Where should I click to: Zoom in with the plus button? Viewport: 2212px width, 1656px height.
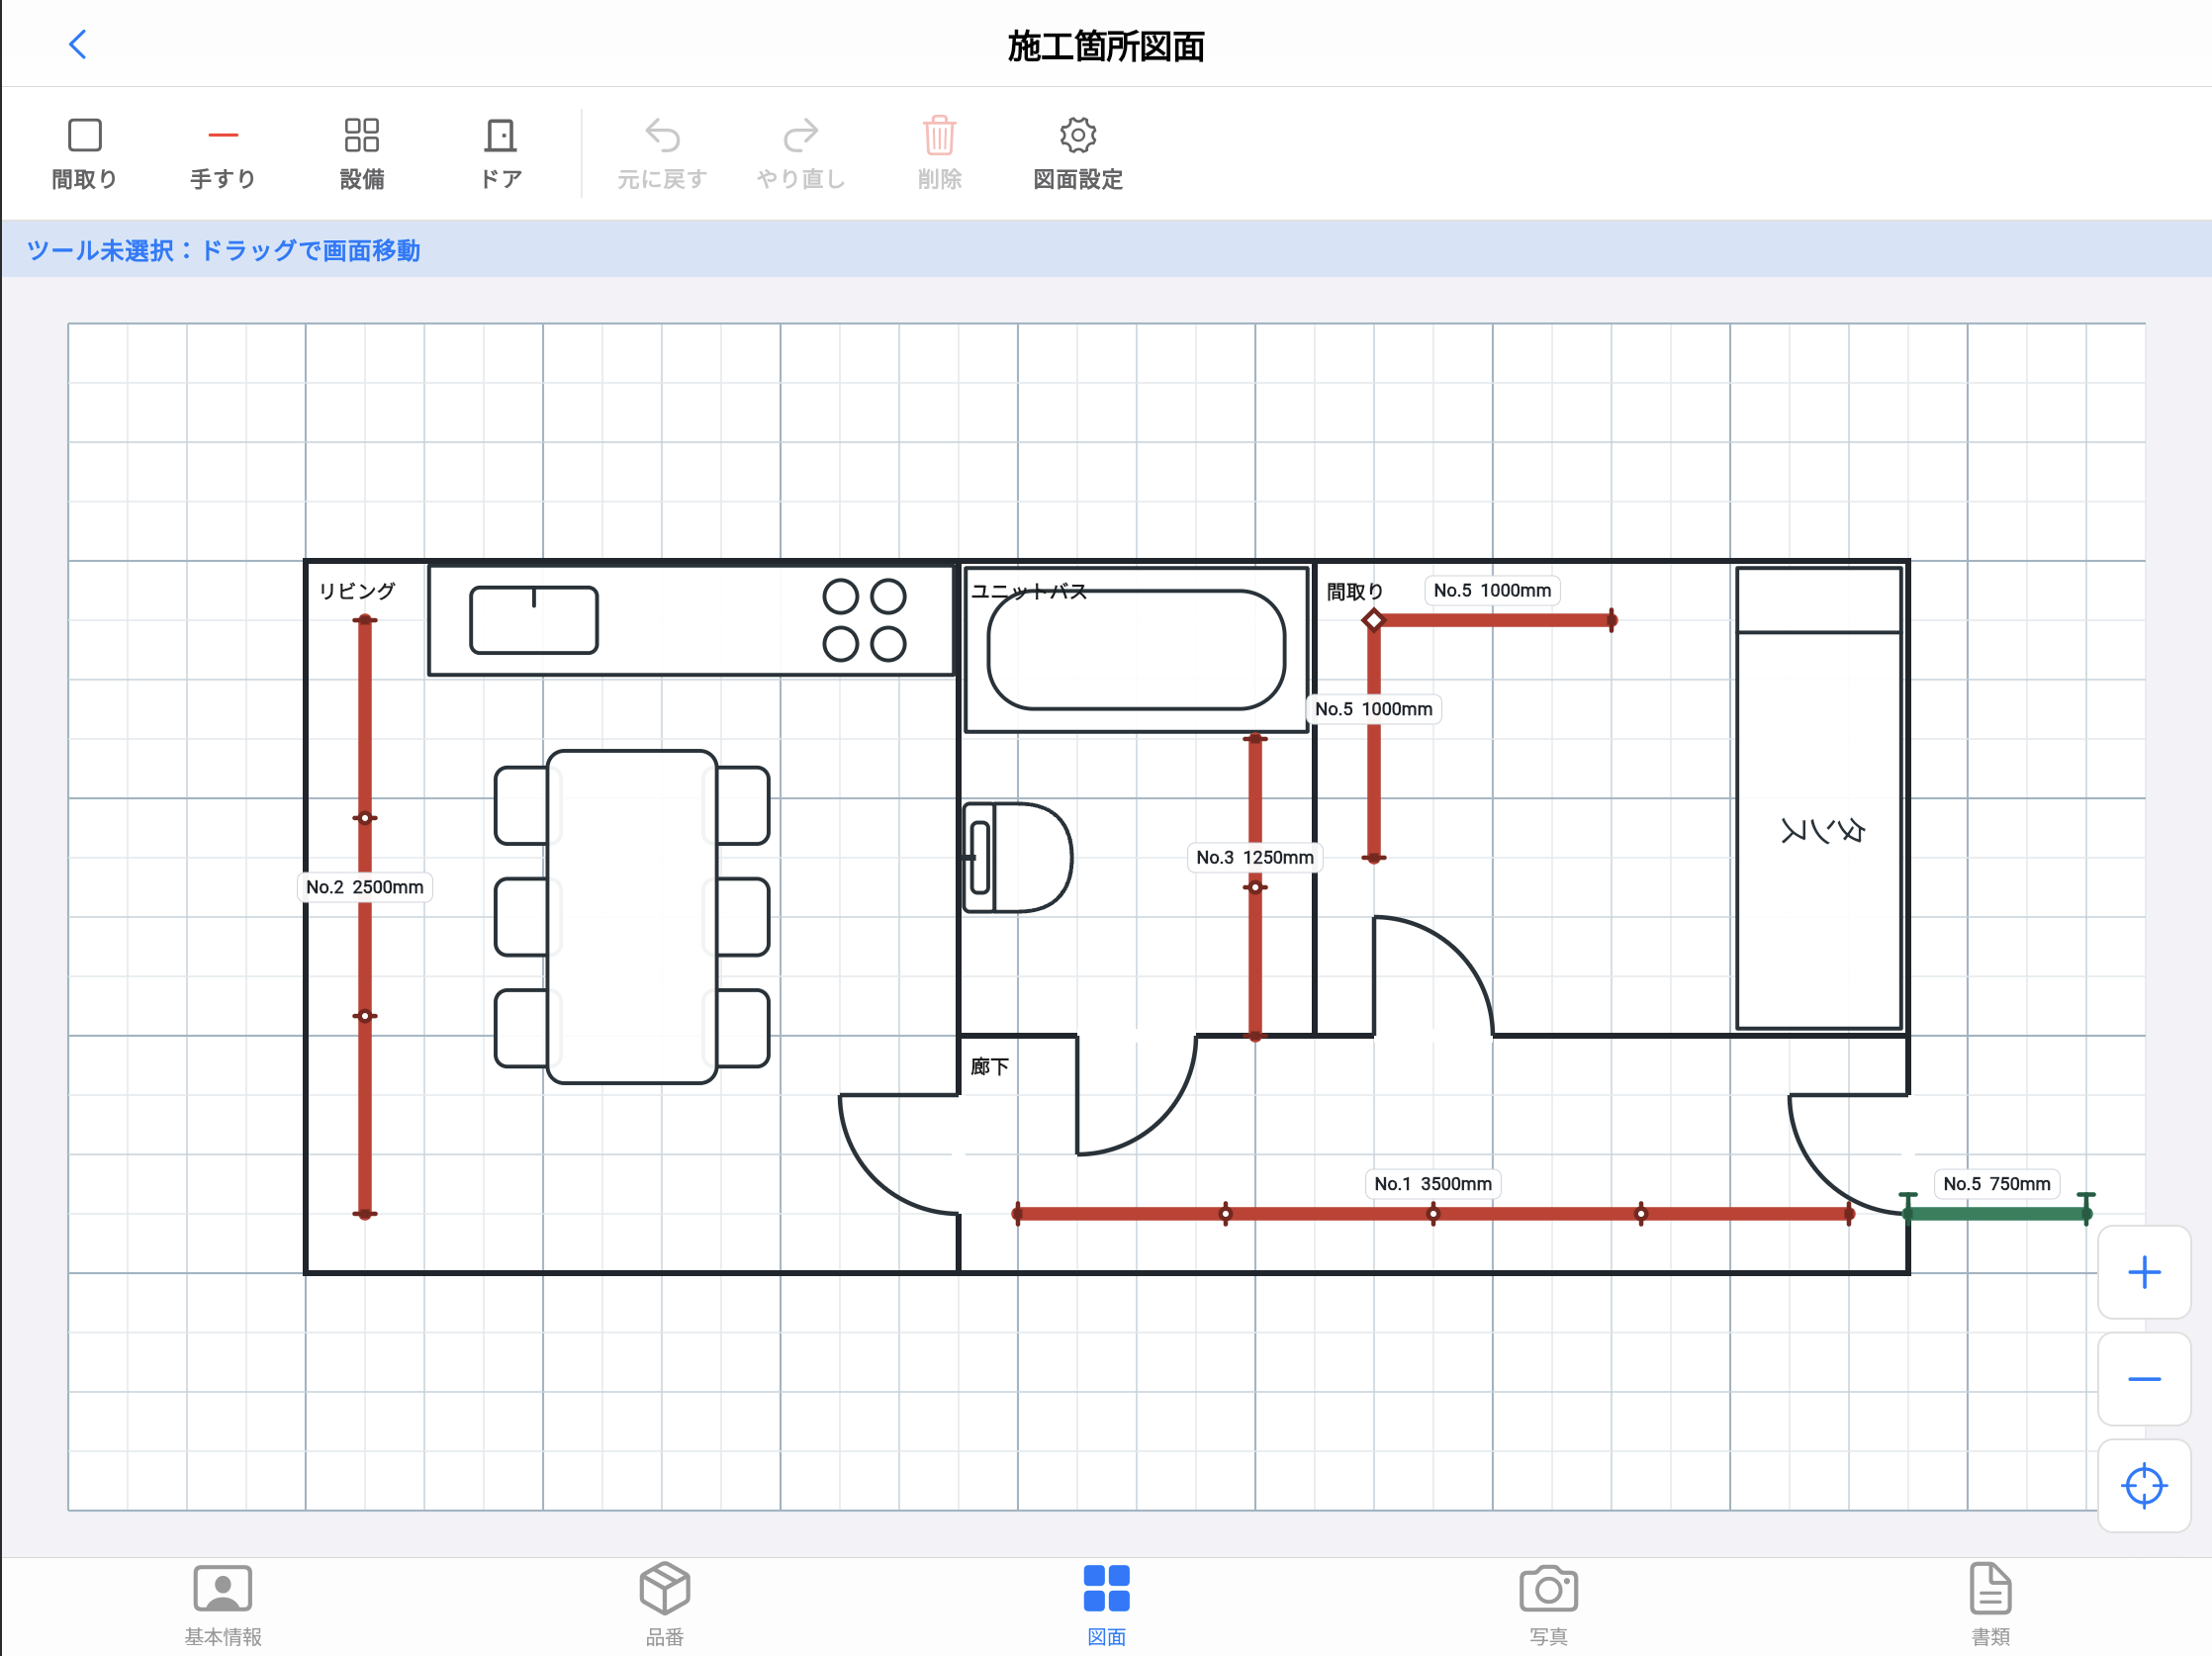pos(2144,1272)
